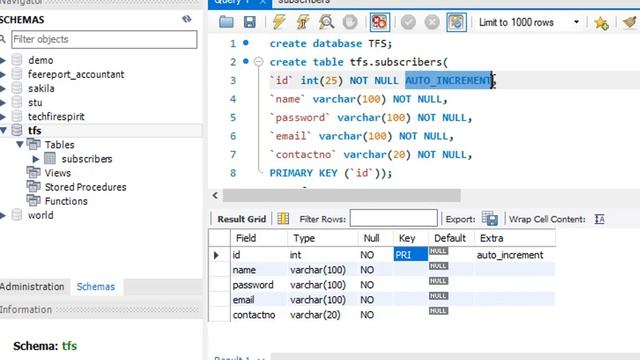640x360 pixels.
Task: Click the line 2 statement marker dot
Action: (x=246, y=61)
